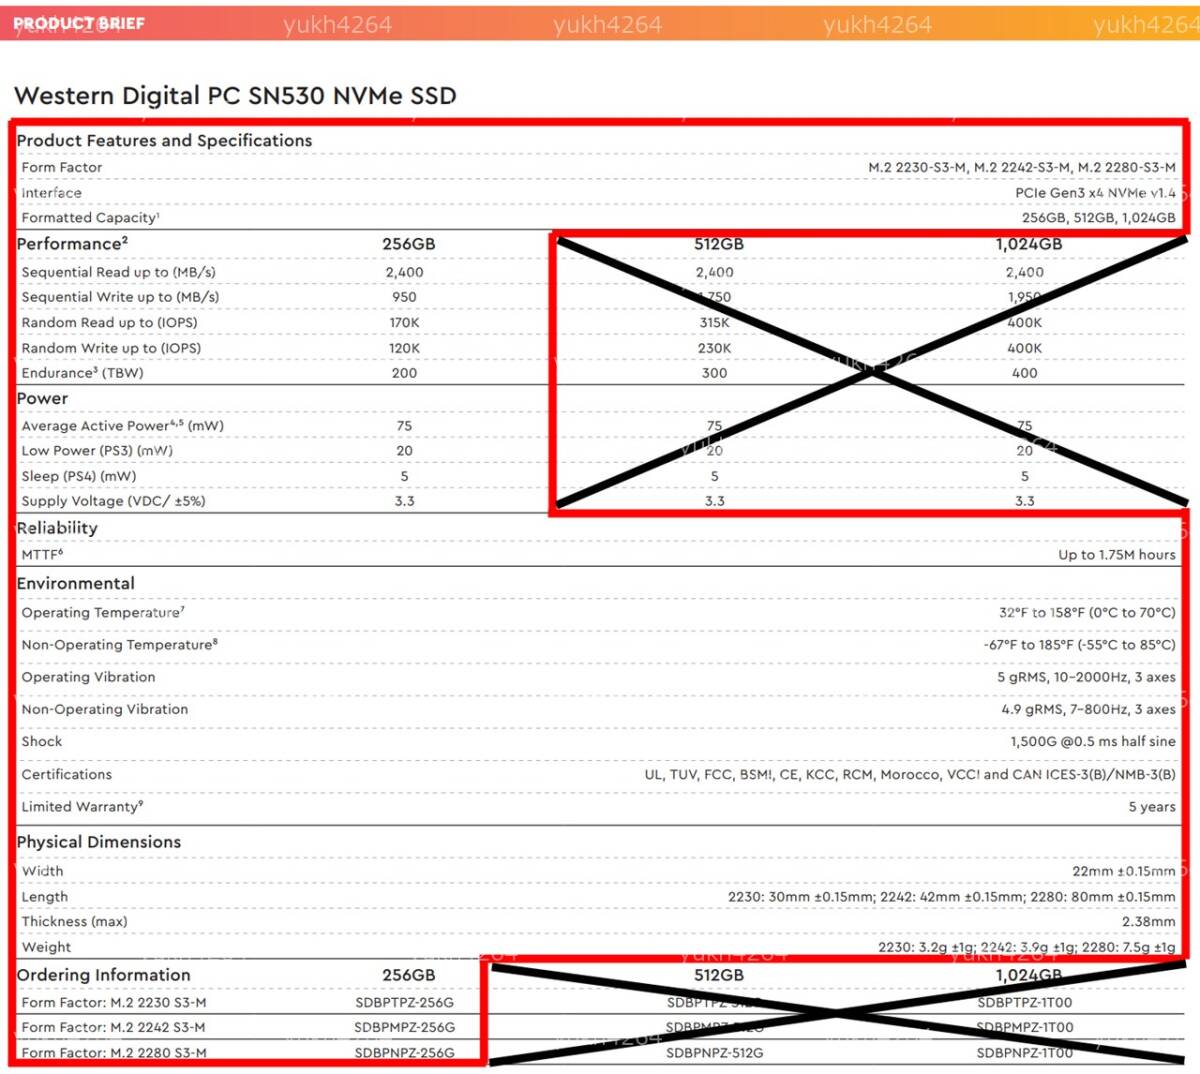1200x1074 pixels.
Task: Click the "PRODUCT BRIEF" header text
Action: (x=79, y=23)
